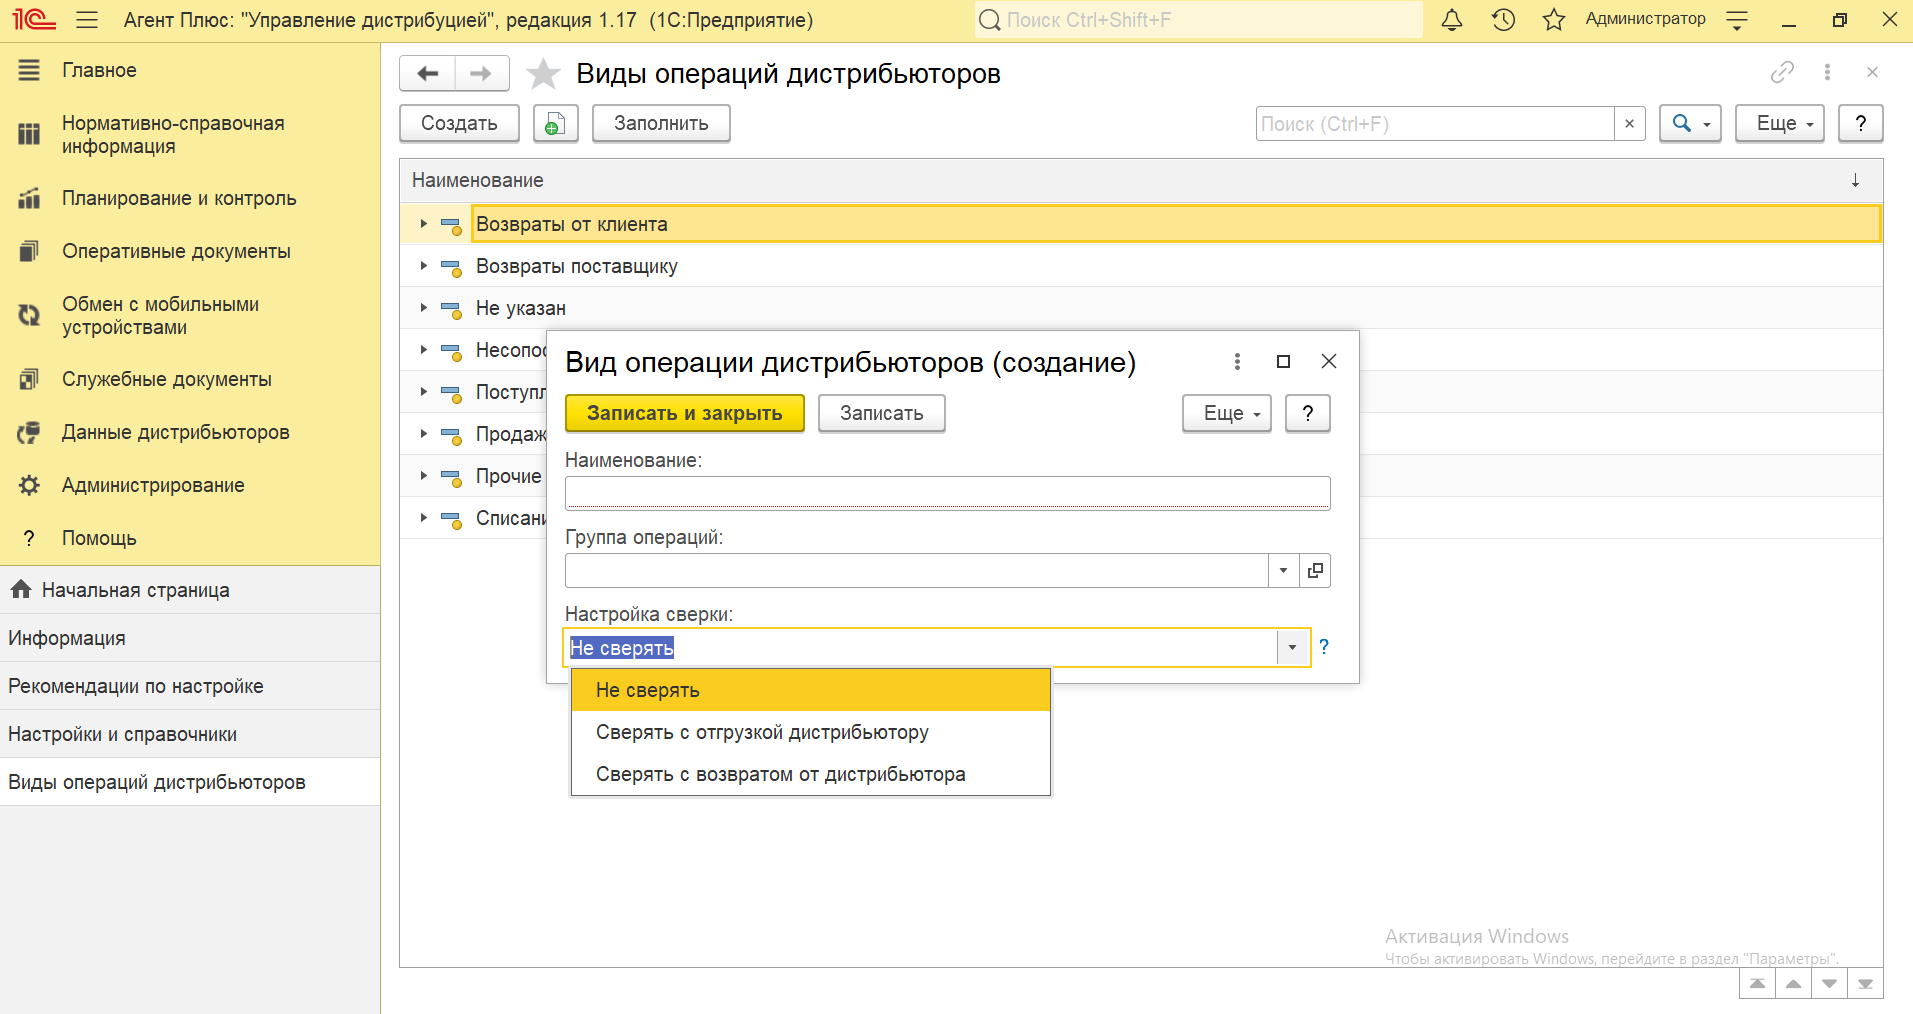The height and width of the screenshot is (1014, 1913).
Task: Create new item by copying icon
Action: tap(555, 123)
